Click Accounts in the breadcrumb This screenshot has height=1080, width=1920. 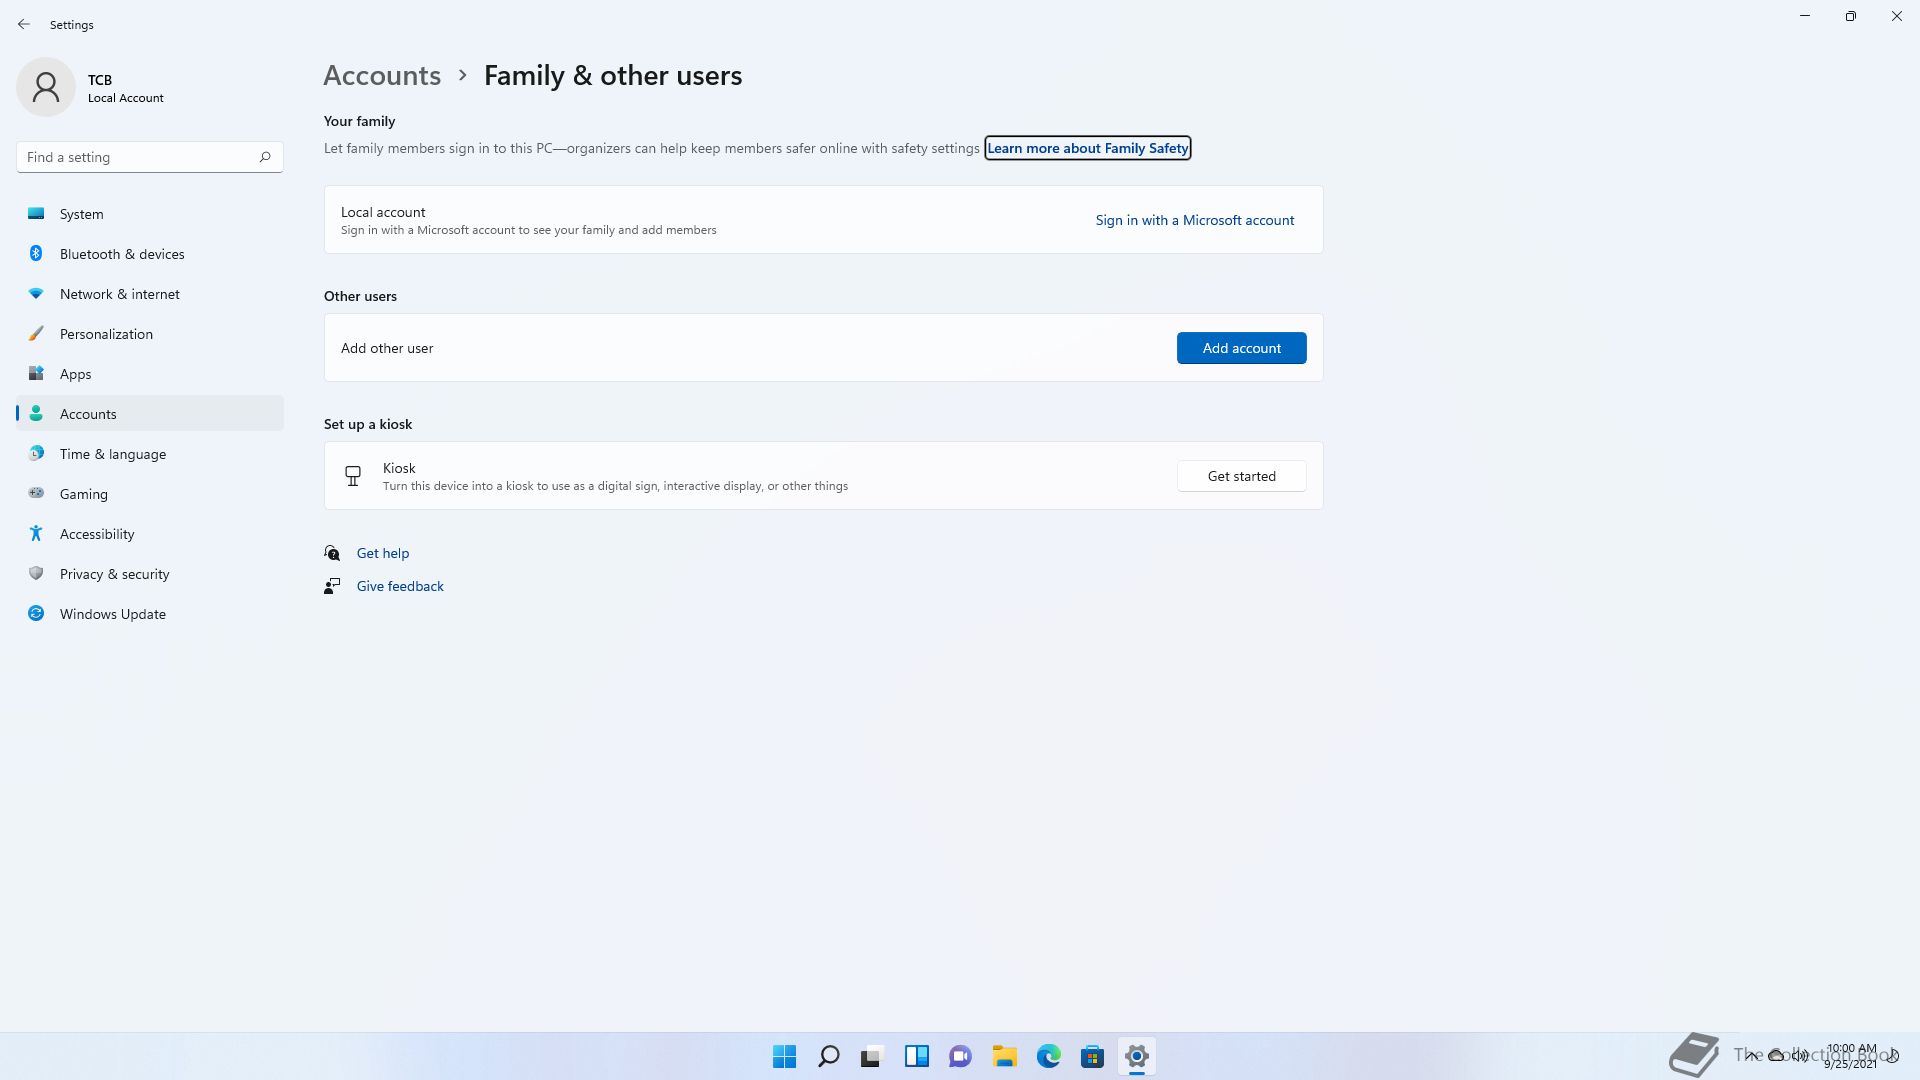[382, 75]
